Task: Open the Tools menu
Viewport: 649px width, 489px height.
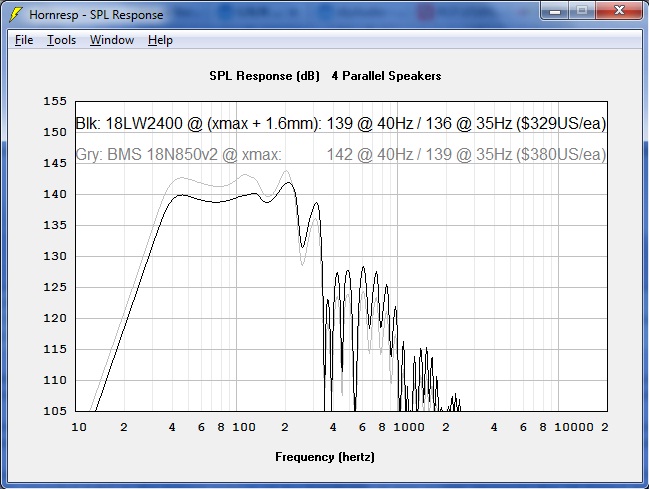Action: click(x=61, y=40)
